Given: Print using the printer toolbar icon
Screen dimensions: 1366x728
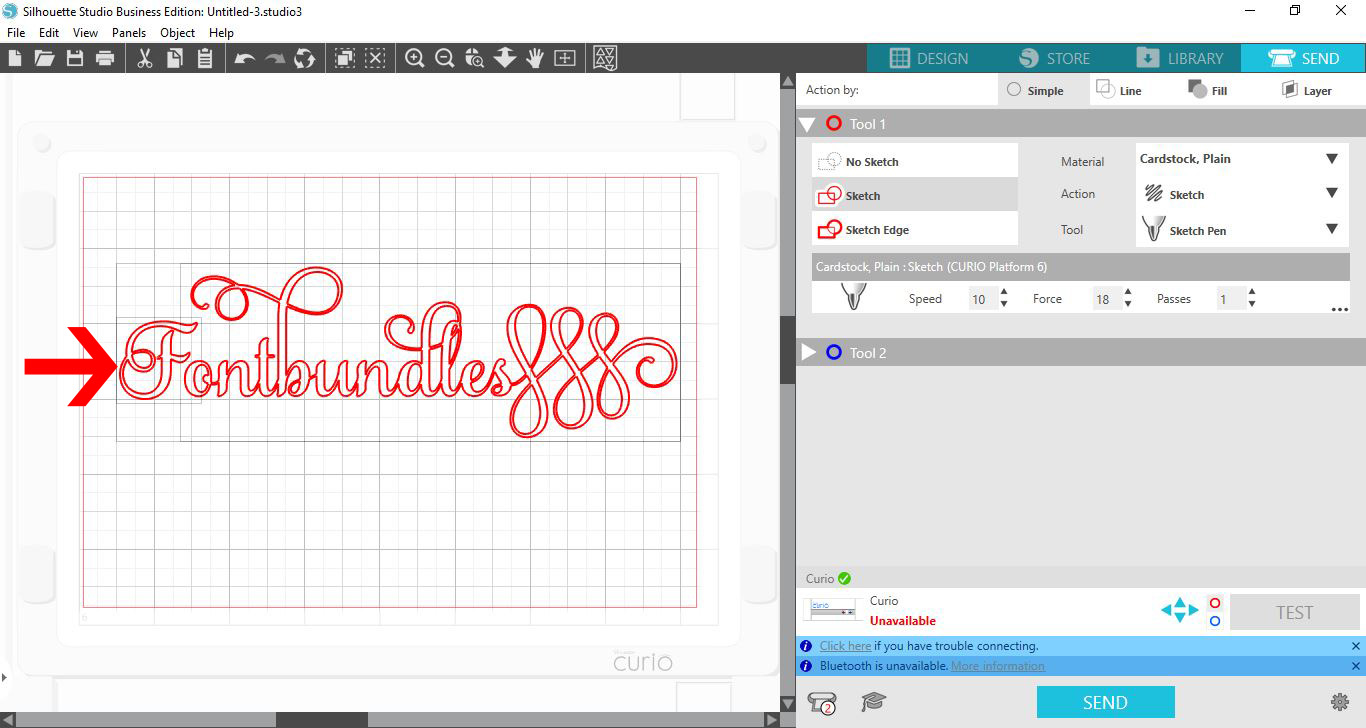Looking at the screenshot, I should pyautogui.click(x=105, y=58).
